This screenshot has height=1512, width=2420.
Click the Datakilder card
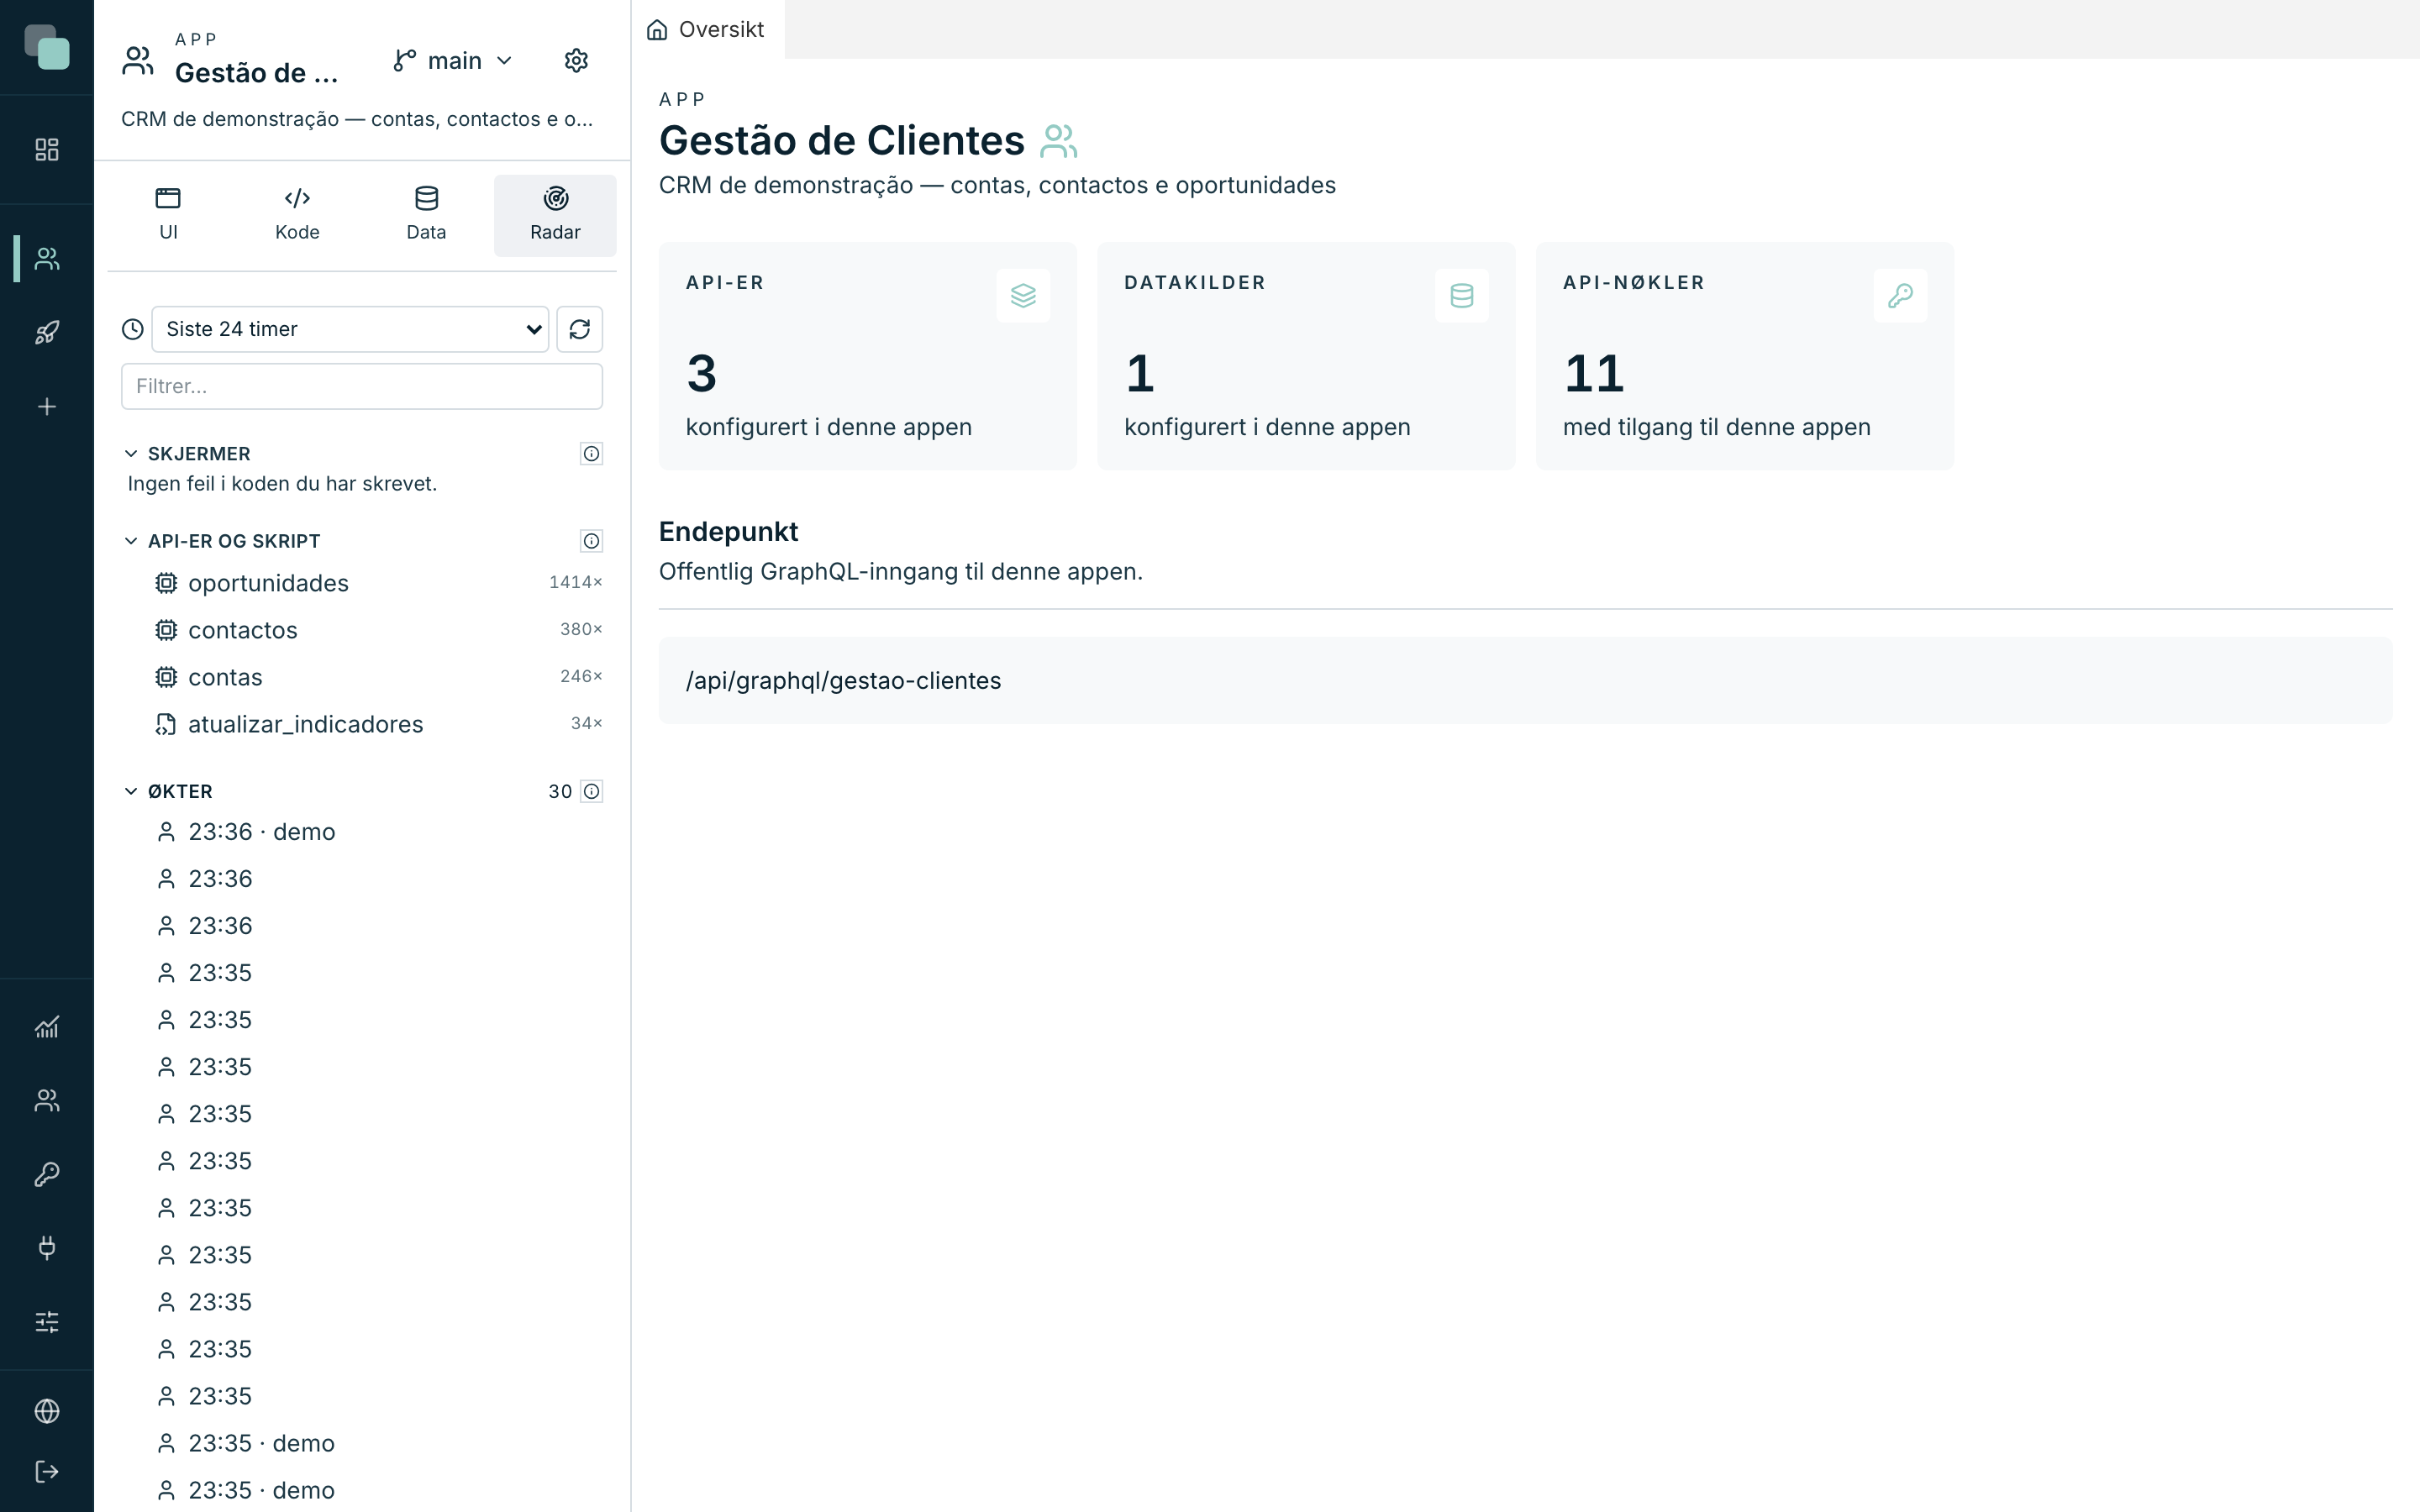[x=1306, y=356]
